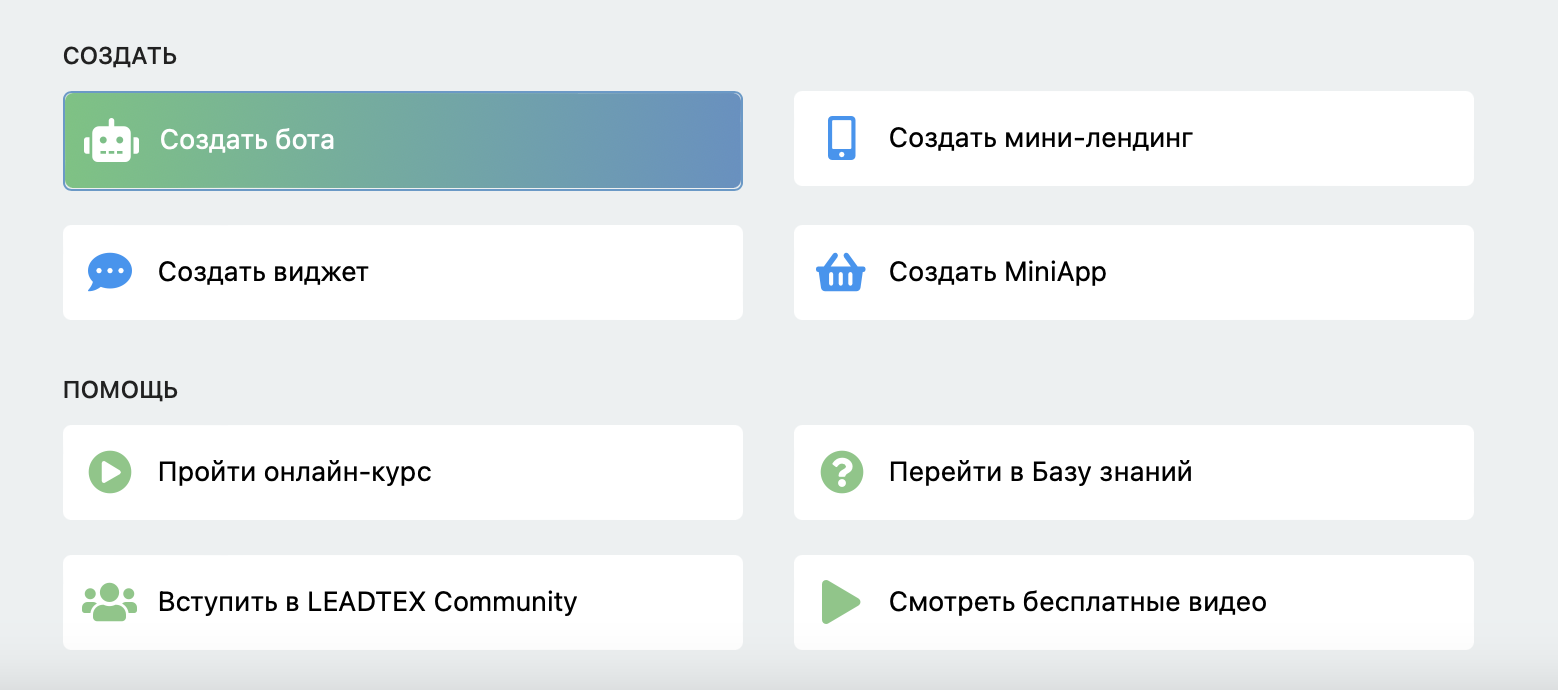
Task: Click the smartphone icon for мини-лендинг
Action: [x=841, y=138]
